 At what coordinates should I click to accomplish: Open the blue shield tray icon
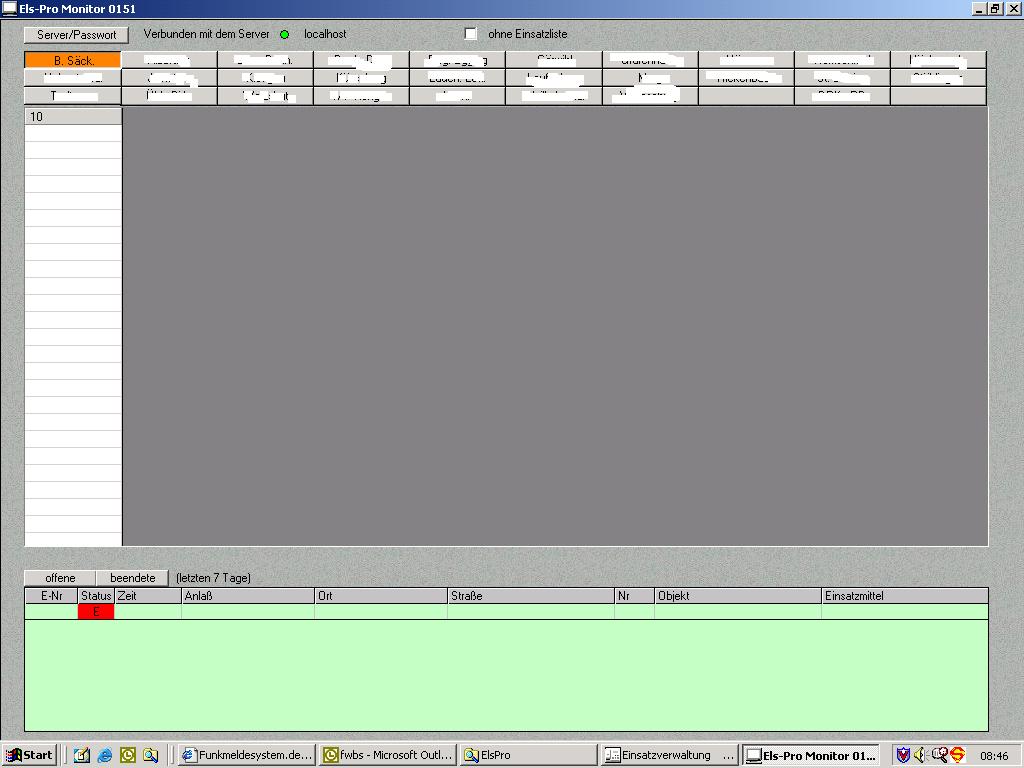point(902,755)
